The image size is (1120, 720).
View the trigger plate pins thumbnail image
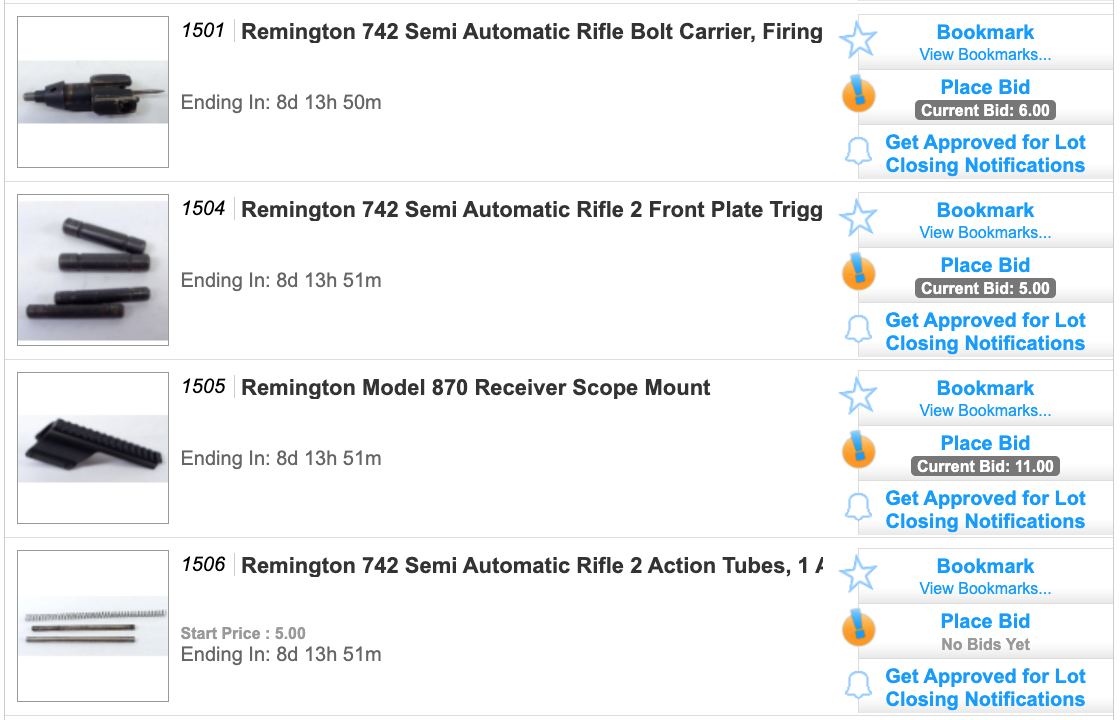(x=93, y=270)
